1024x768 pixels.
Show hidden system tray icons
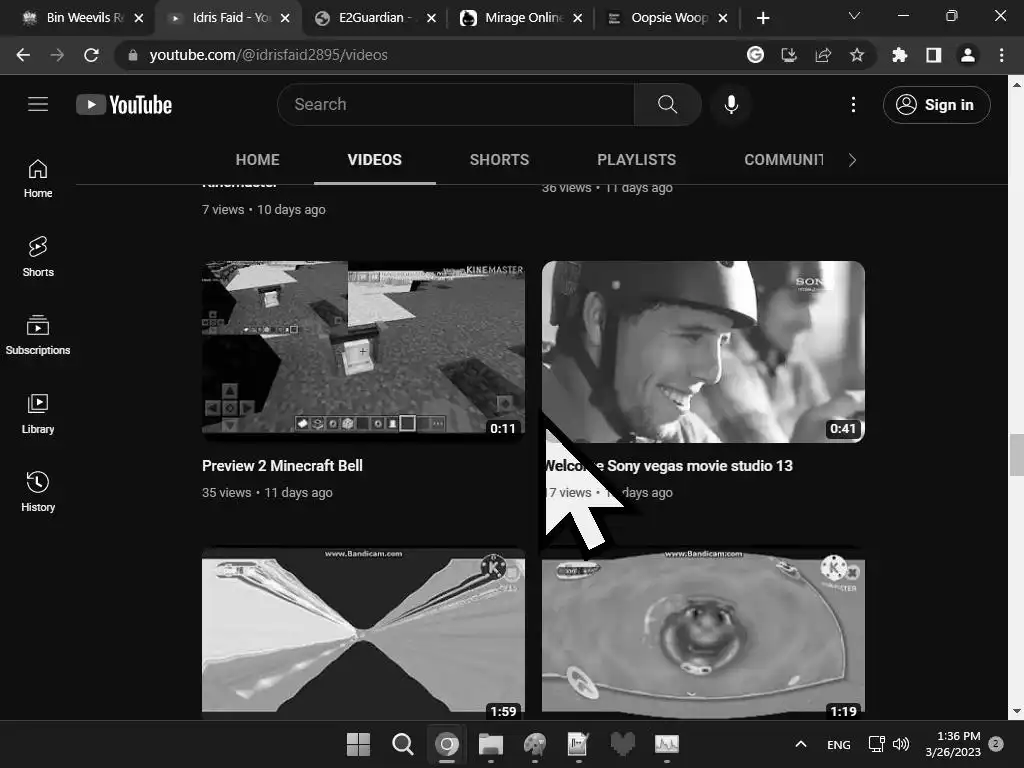[801, 744]
